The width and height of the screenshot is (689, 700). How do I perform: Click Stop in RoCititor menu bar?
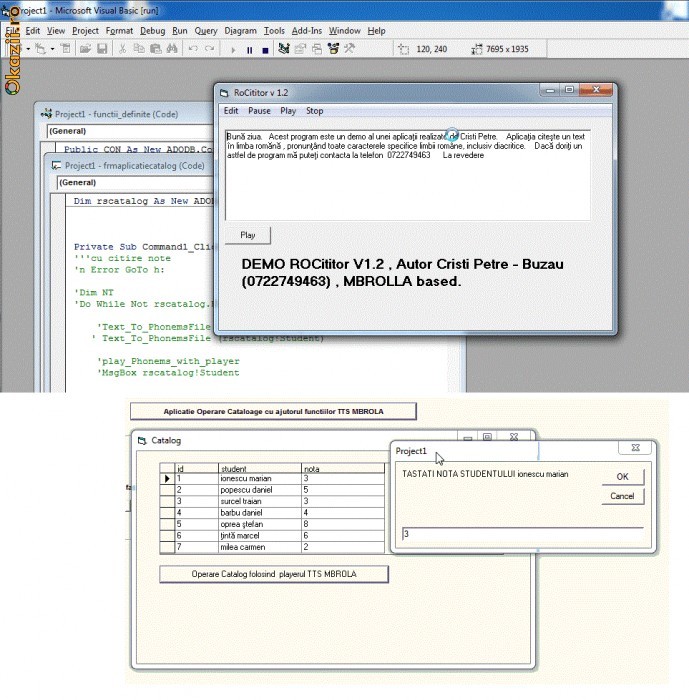tap(314, 111)
